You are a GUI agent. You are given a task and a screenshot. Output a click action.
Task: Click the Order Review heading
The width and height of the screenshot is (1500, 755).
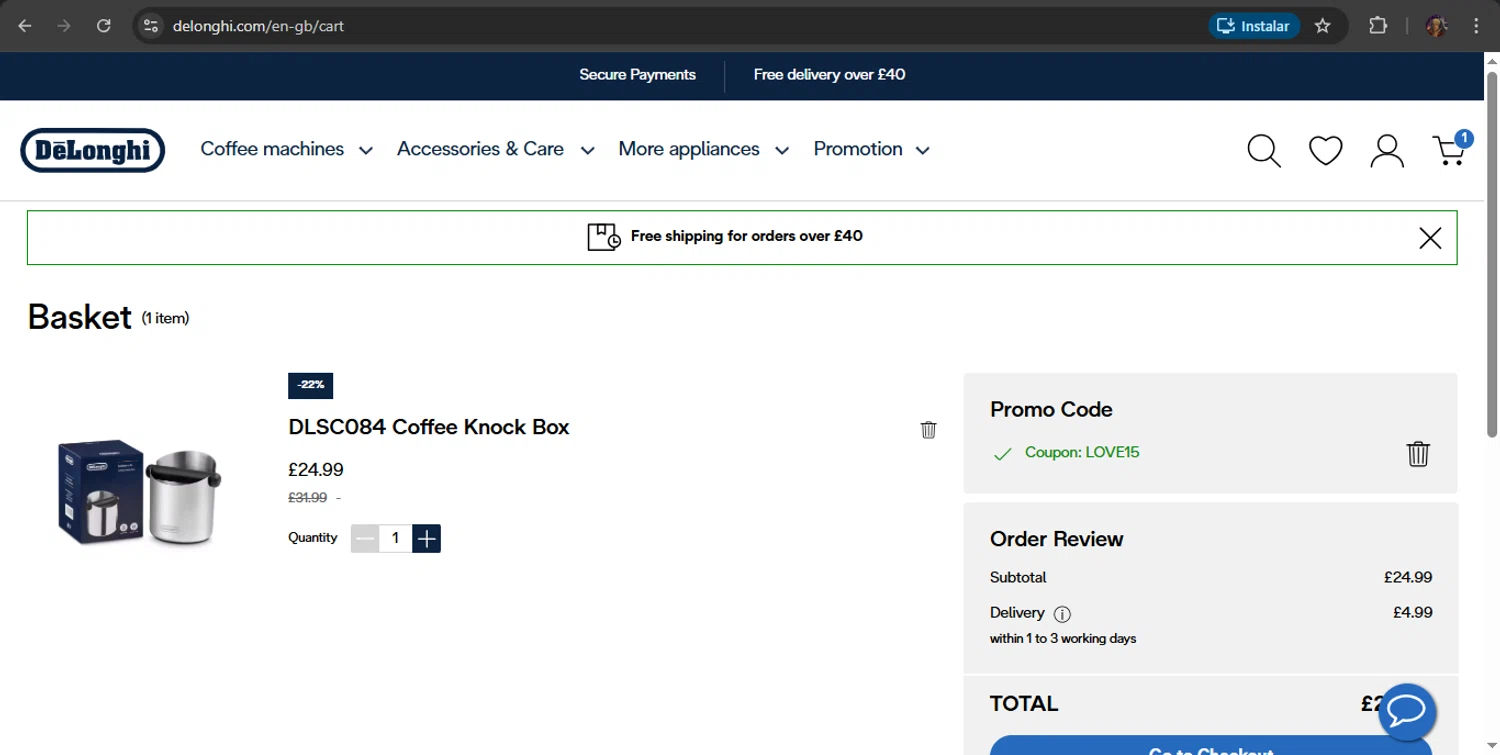pyautogui.click(x=1056, y=539)
